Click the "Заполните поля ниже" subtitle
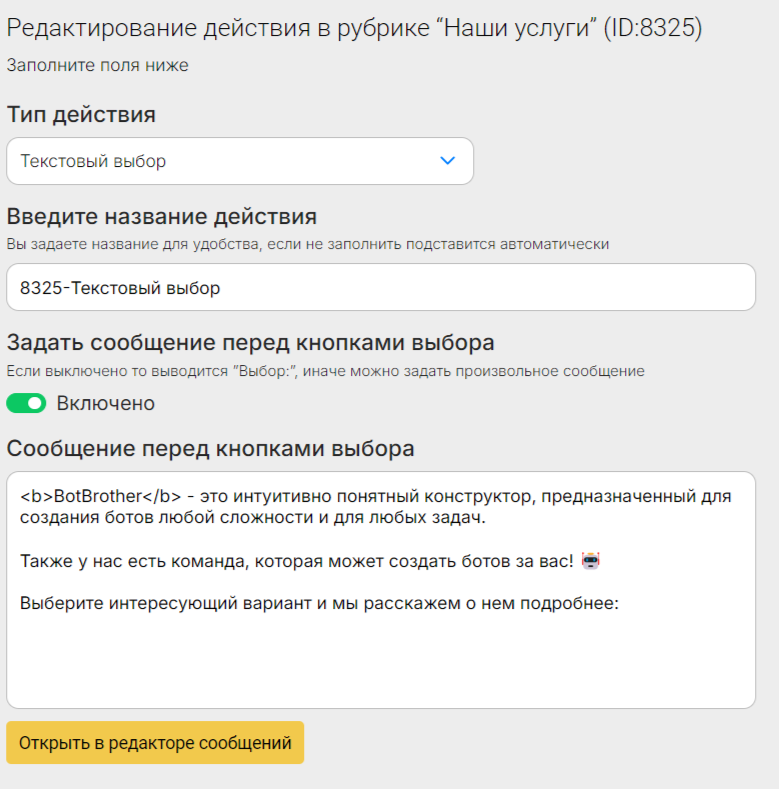This screenshot has width=779, height=789. pos(98,65)
